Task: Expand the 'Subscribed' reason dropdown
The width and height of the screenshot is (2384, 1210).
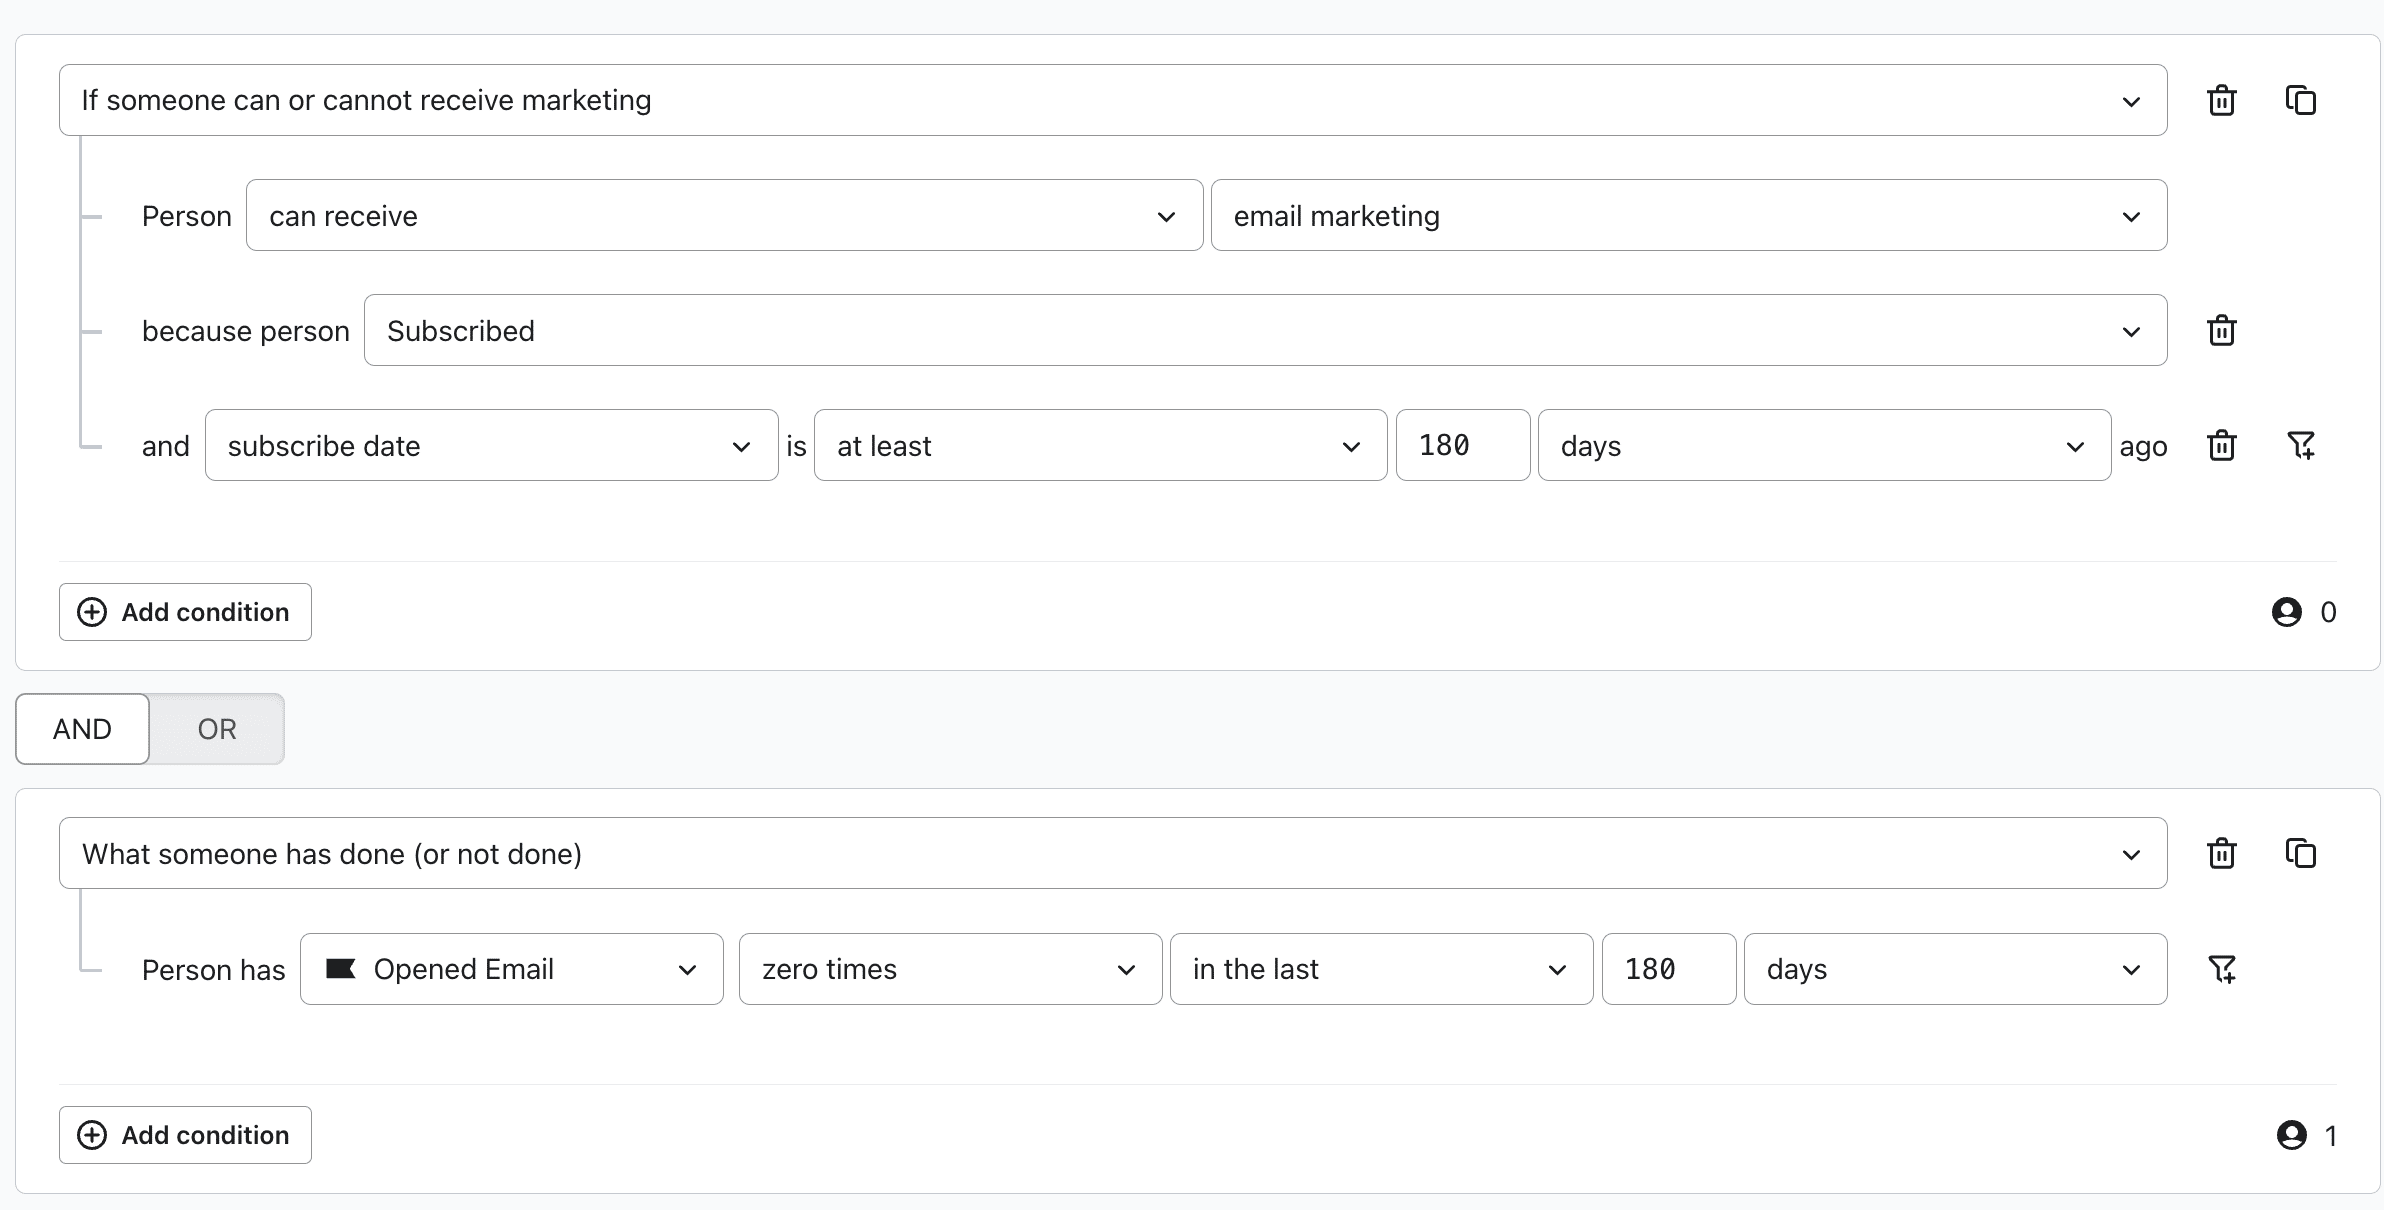Action: [x=1265, y=331]
